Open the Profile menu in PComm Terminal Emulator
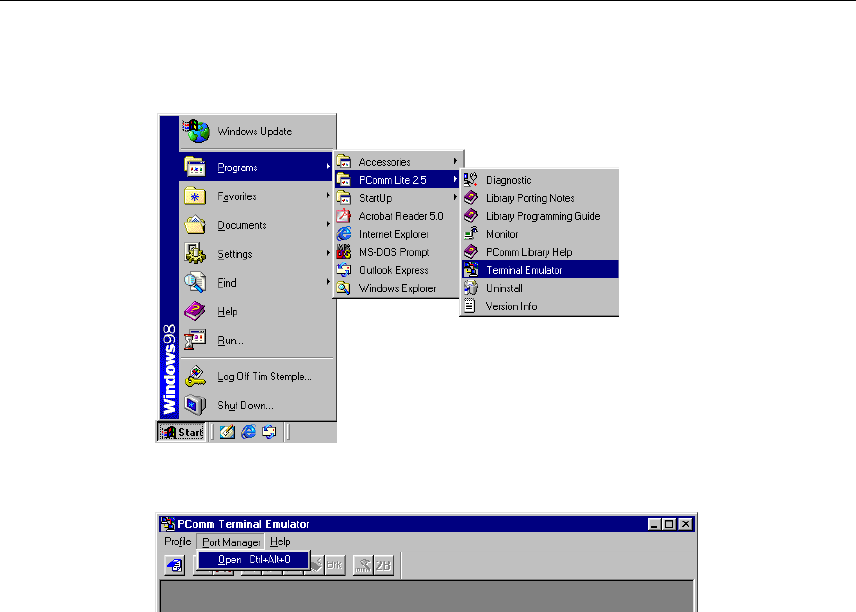 point(177,542)
